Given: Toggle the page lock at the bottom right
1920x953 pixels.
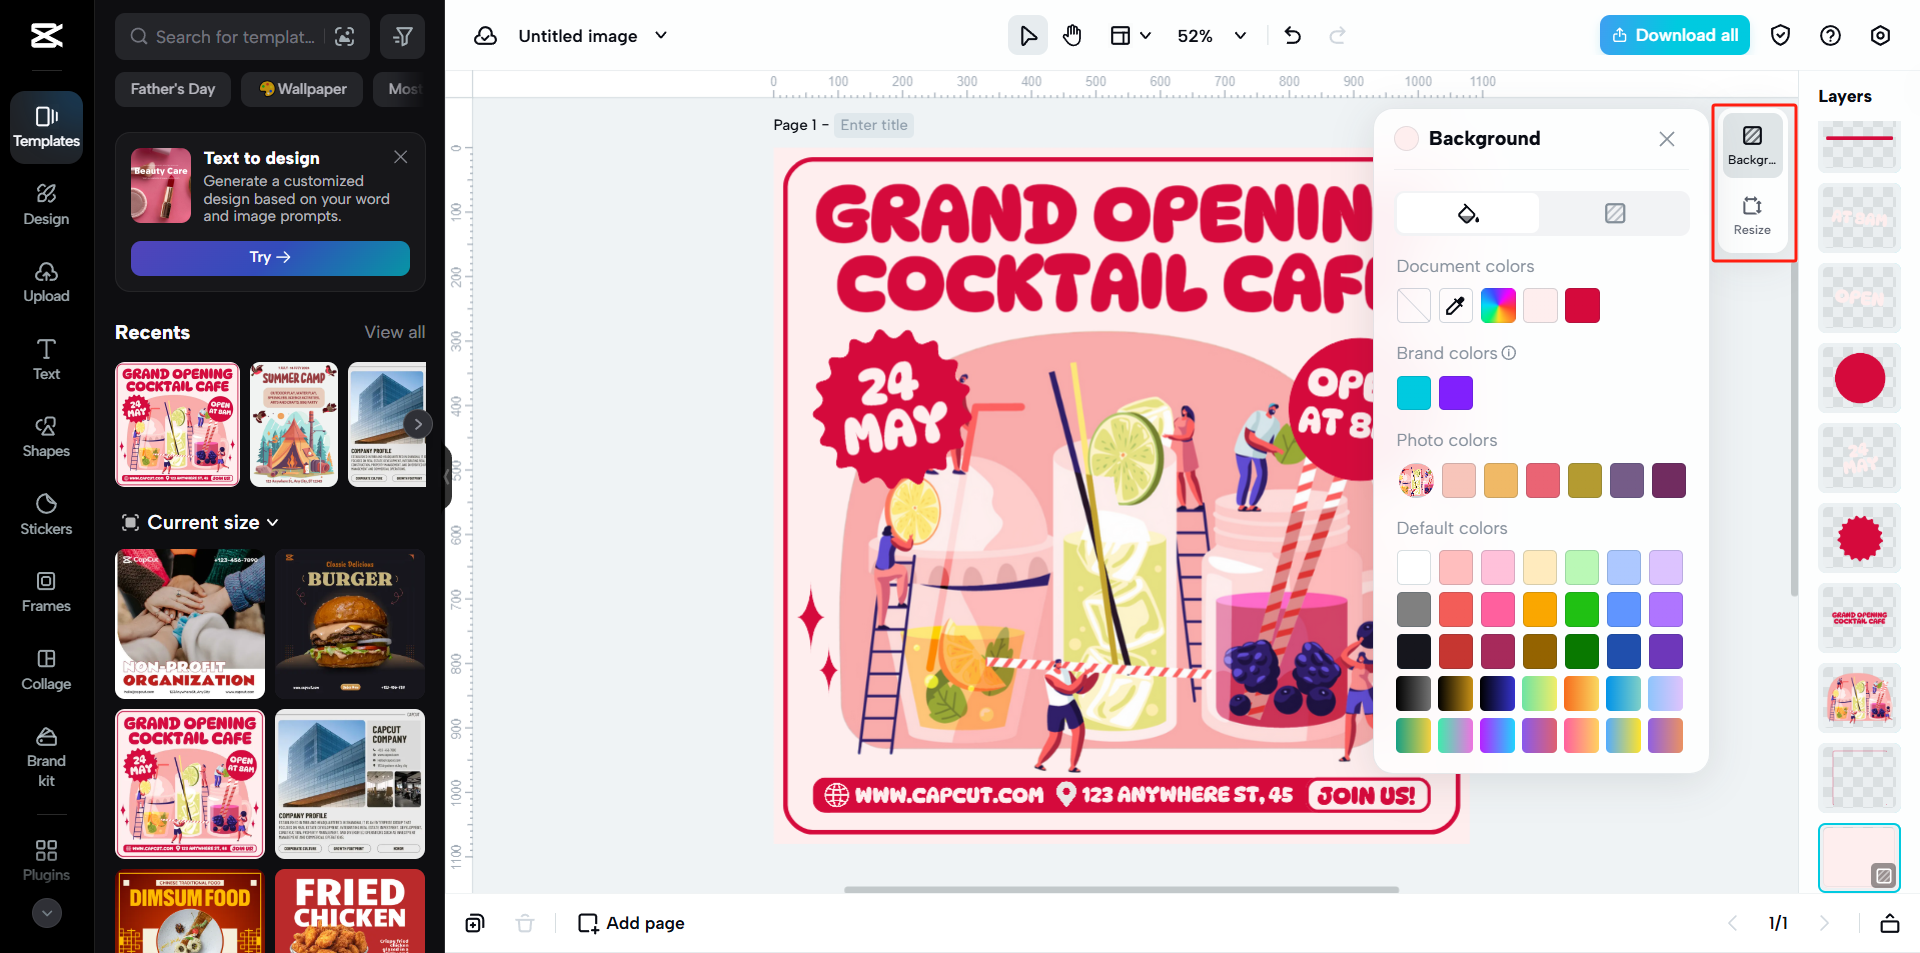Looking at the screenshot, I should coord(1889,923).
